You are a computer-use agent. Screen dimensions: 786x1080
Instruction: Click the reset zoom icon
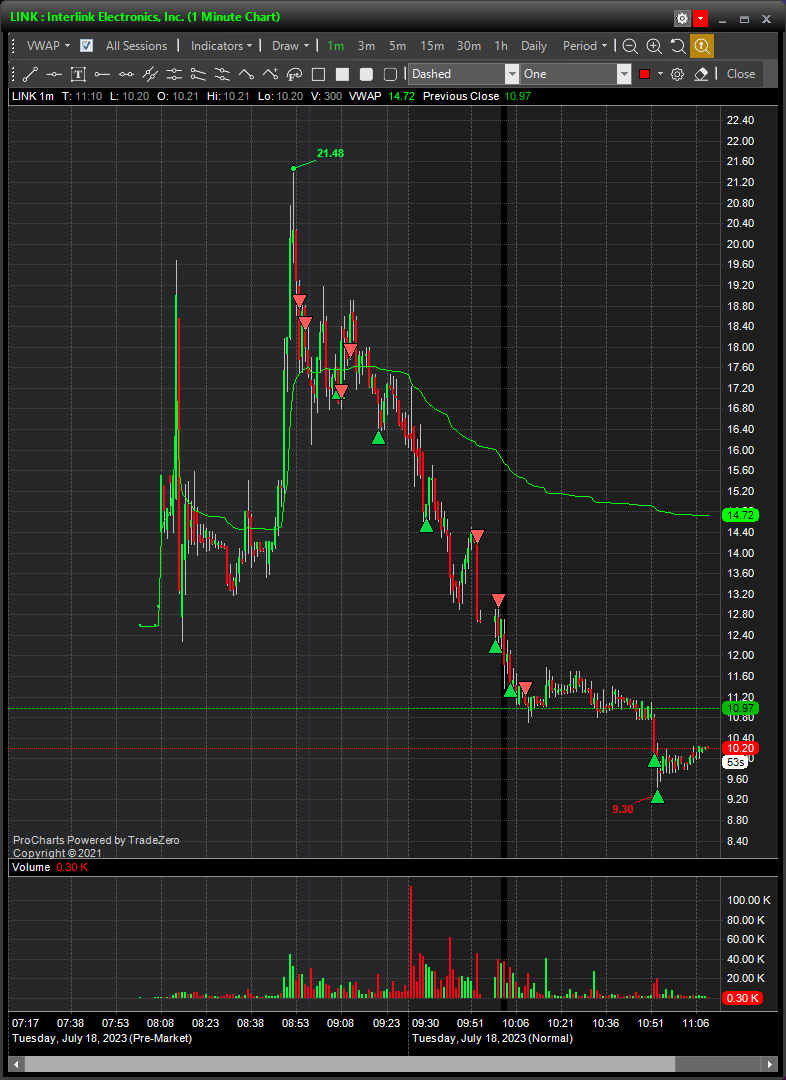tap(678, 46)
